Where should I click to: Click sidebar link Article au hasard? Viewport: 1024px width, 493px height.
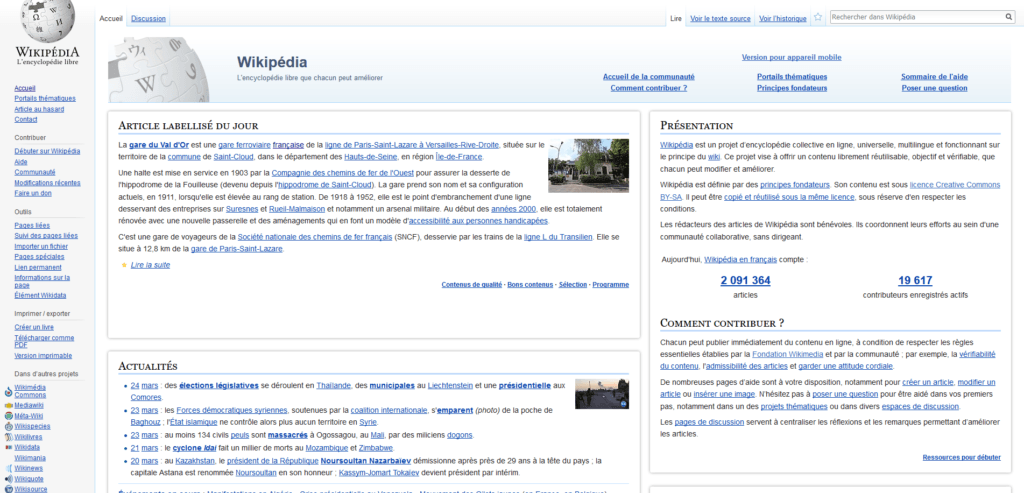[39, 109]
